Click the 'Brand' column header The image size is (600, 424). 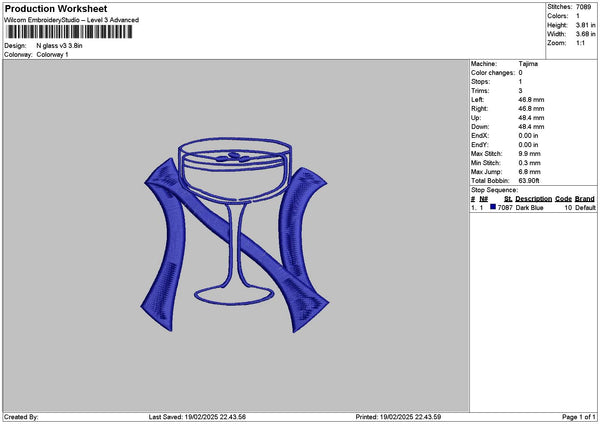pos(585,199)
